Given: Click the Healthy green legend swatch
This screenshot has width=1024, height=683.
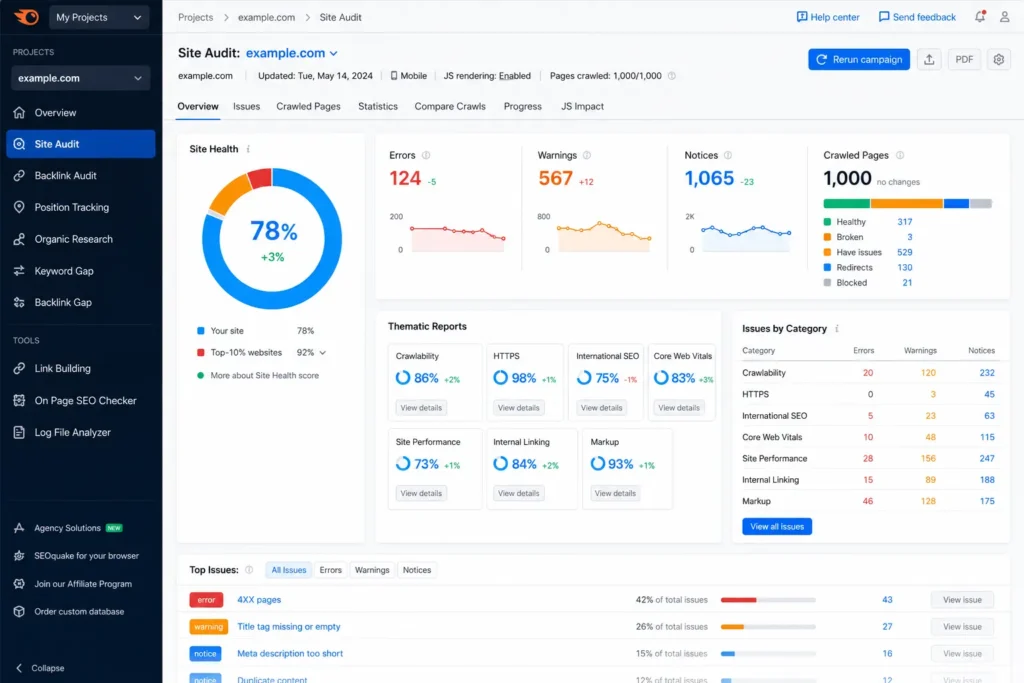Looking at the screenshot, I should 827,222.
